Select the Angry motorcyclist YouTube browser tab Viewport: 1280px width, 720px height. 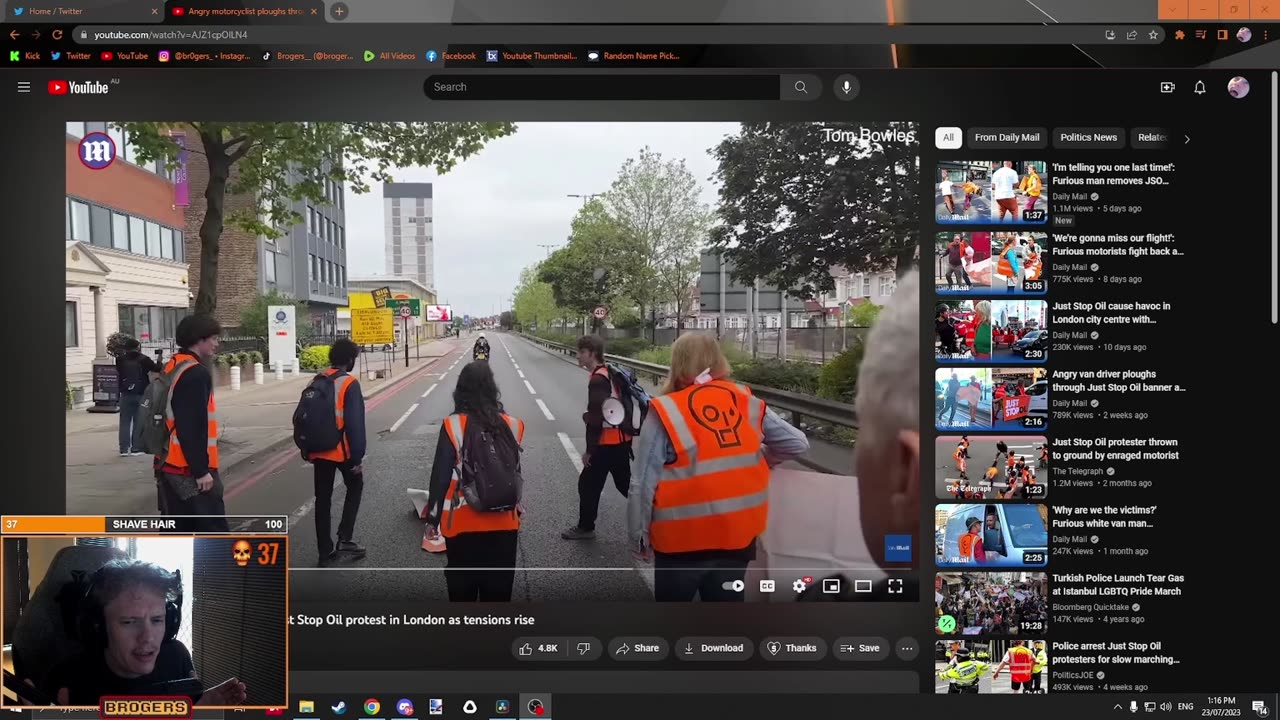[244, 11]
